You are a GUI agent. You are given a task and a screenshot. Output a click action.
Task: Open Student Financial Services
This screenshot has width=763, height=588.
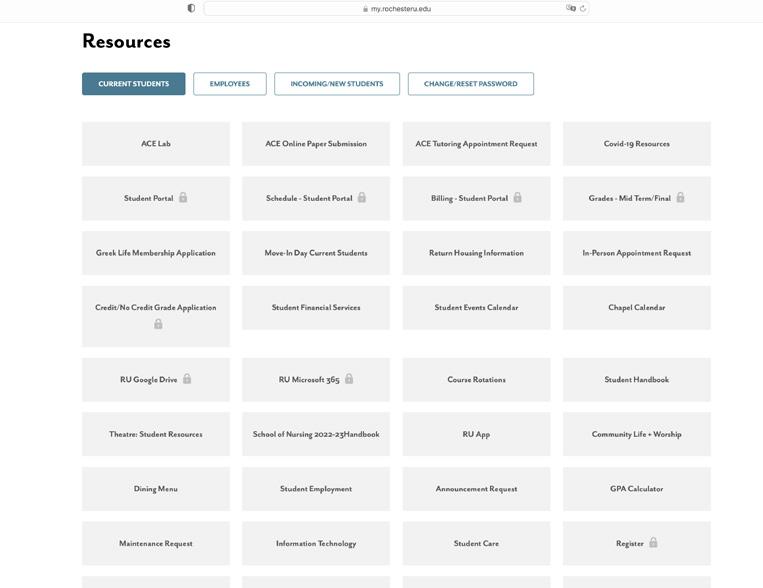pos(316,308)
